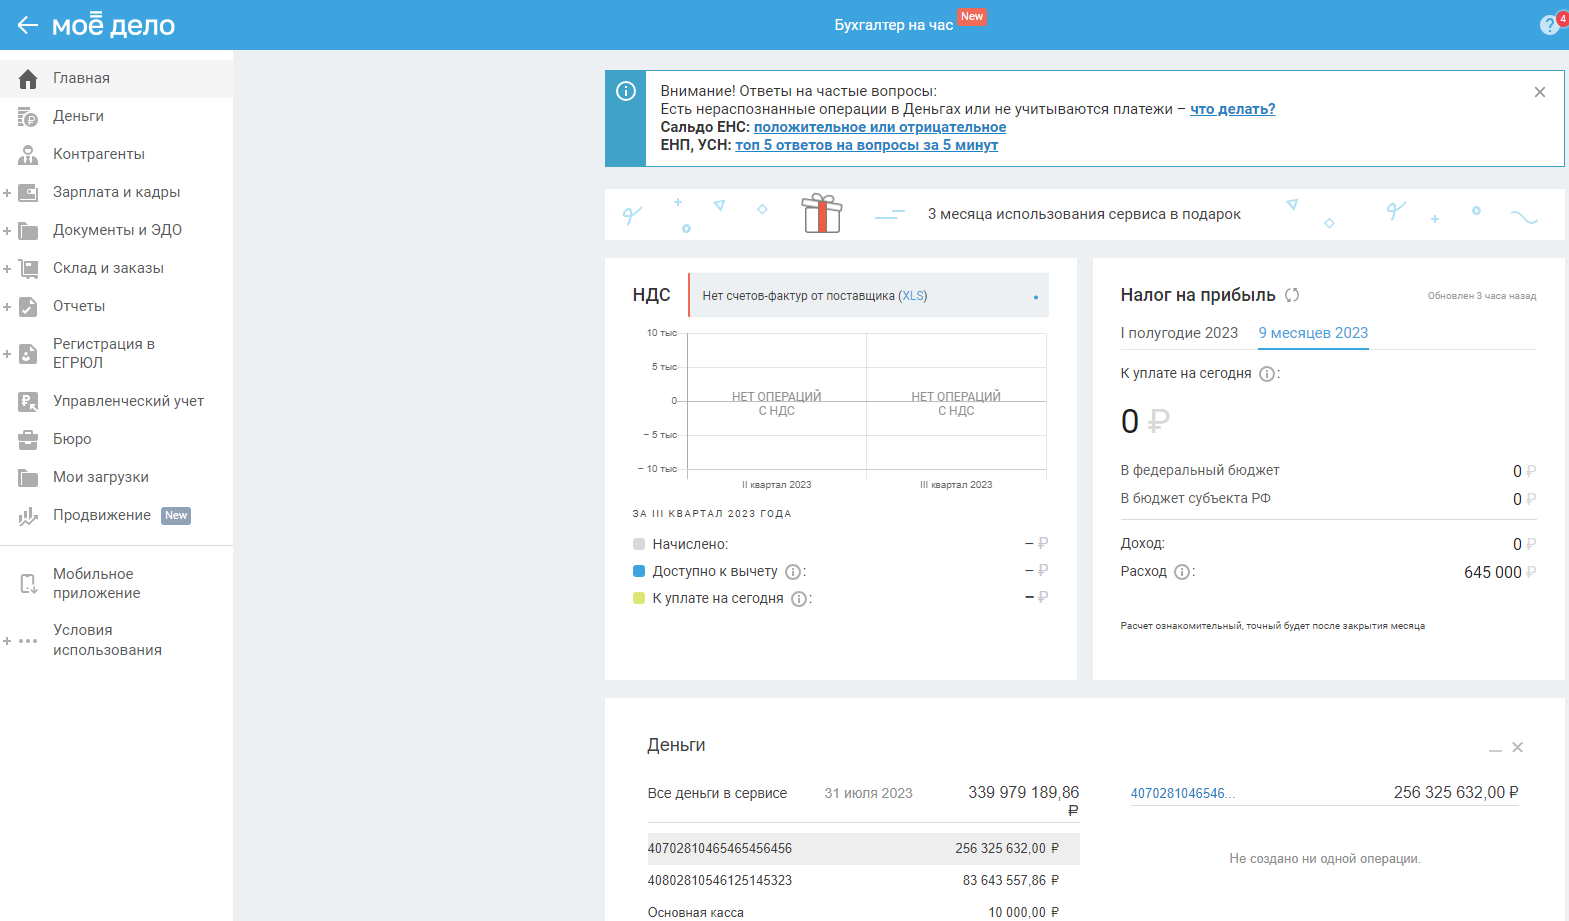The width and height of the screenshot is (1569, 921).
Task: Click info icon beside tax К уплате на сегодня
Action: point(1267,374)
